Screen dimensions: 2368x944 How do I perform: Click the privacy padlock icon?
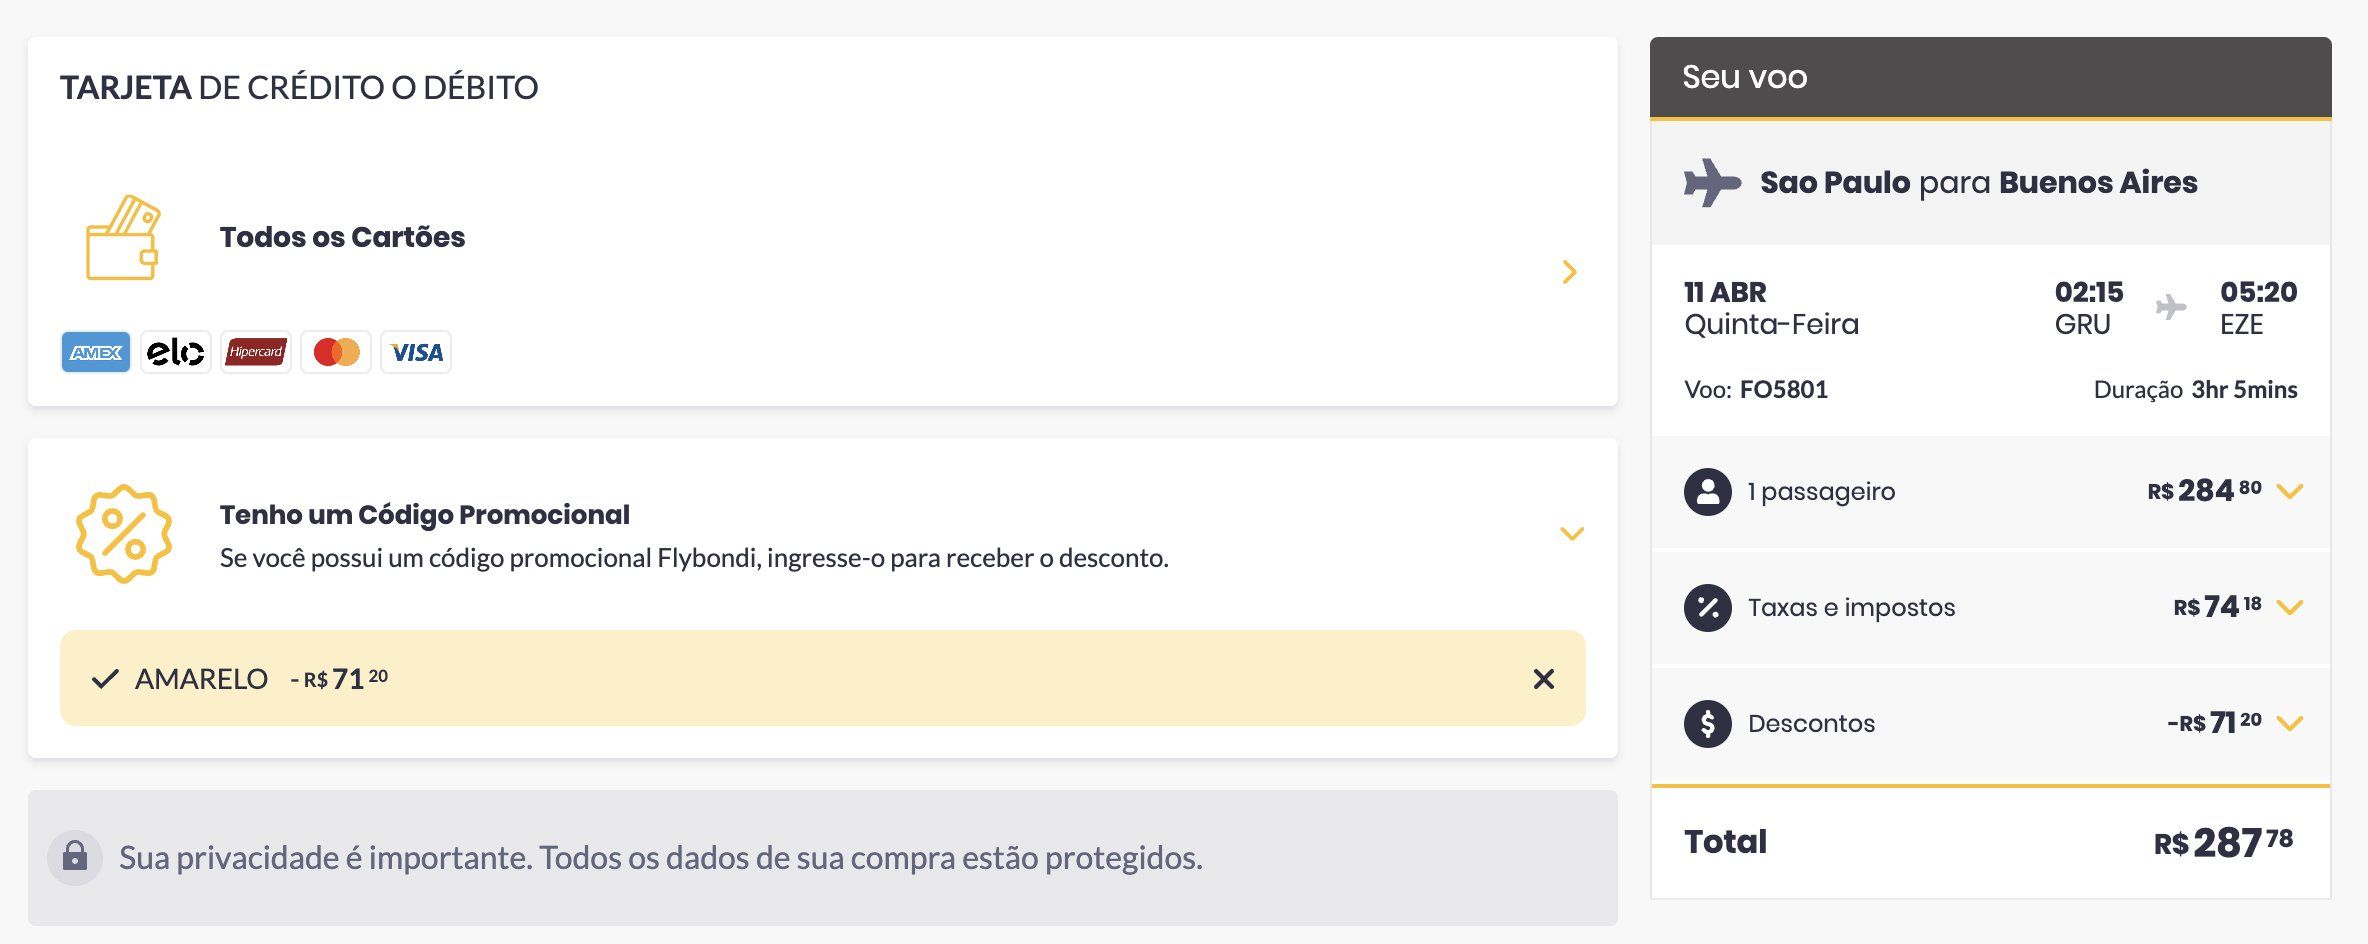click(x=75, y=857)
